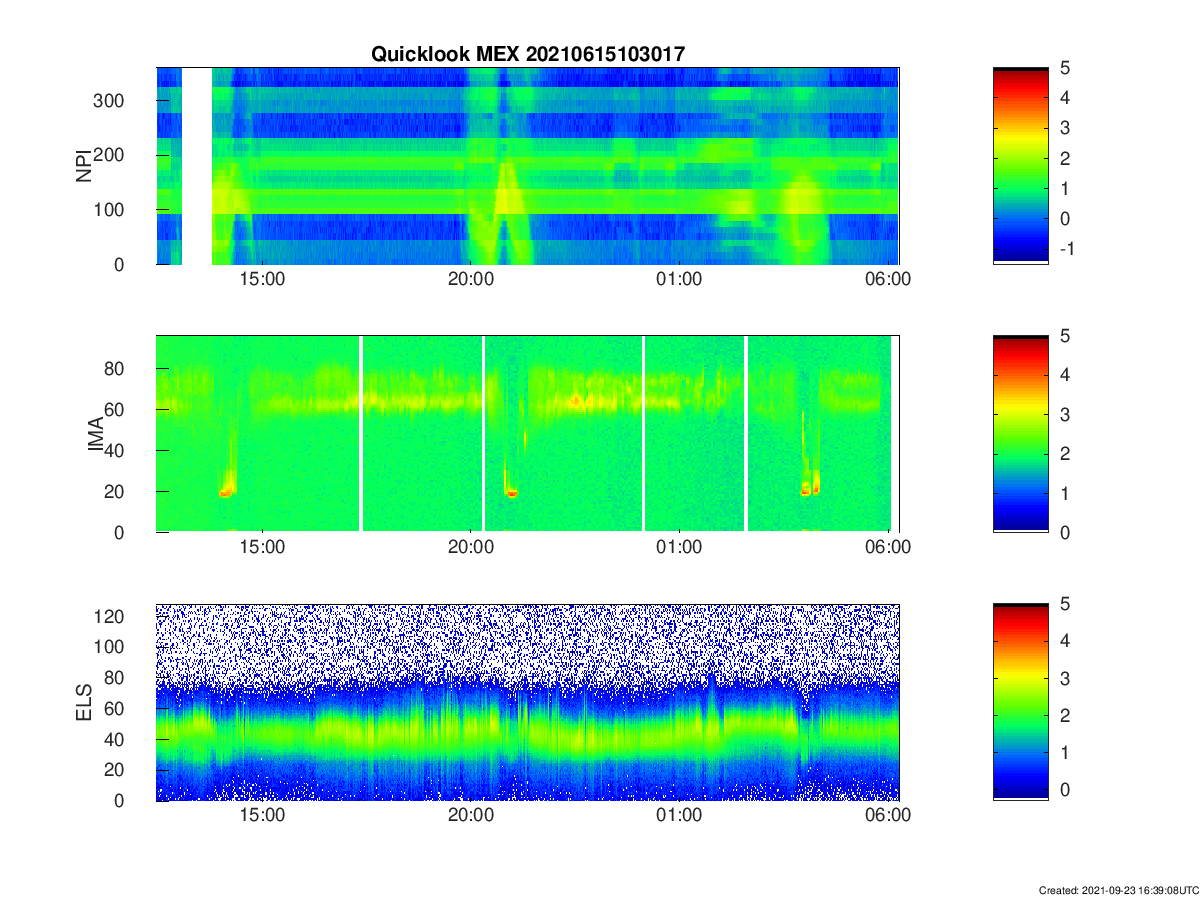Click the NPI spectrogram panel

coord(527,166)
